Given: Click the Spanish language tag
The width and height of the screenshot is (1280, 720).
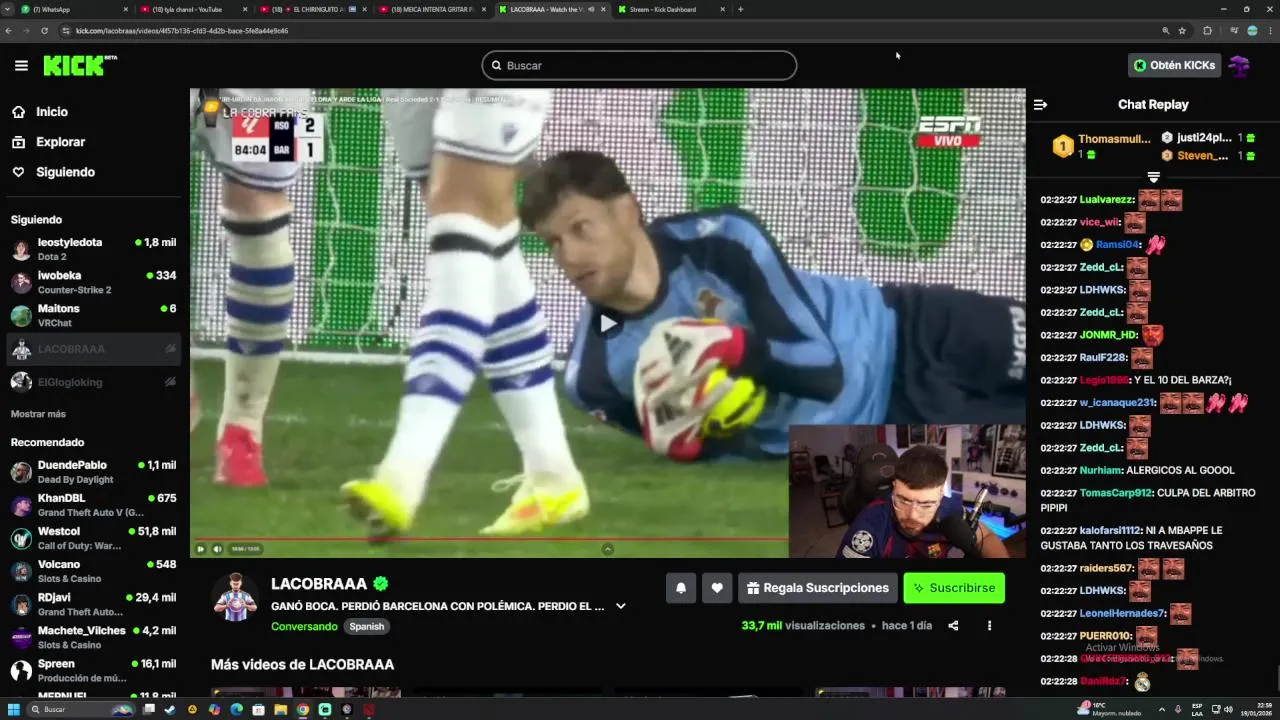Looking at the screenshot, I should coord(366,626).
